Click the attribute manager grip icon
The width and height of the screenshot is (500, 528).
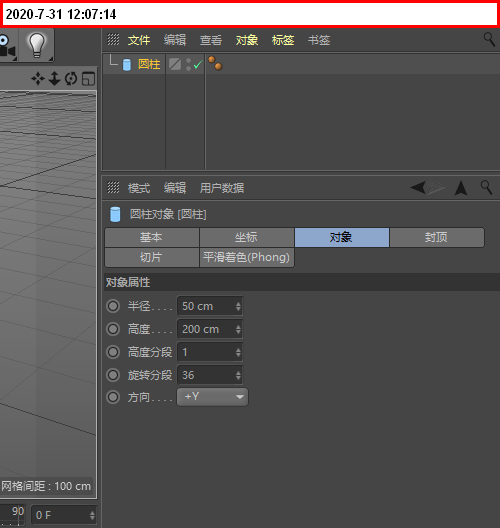[113, 187]
